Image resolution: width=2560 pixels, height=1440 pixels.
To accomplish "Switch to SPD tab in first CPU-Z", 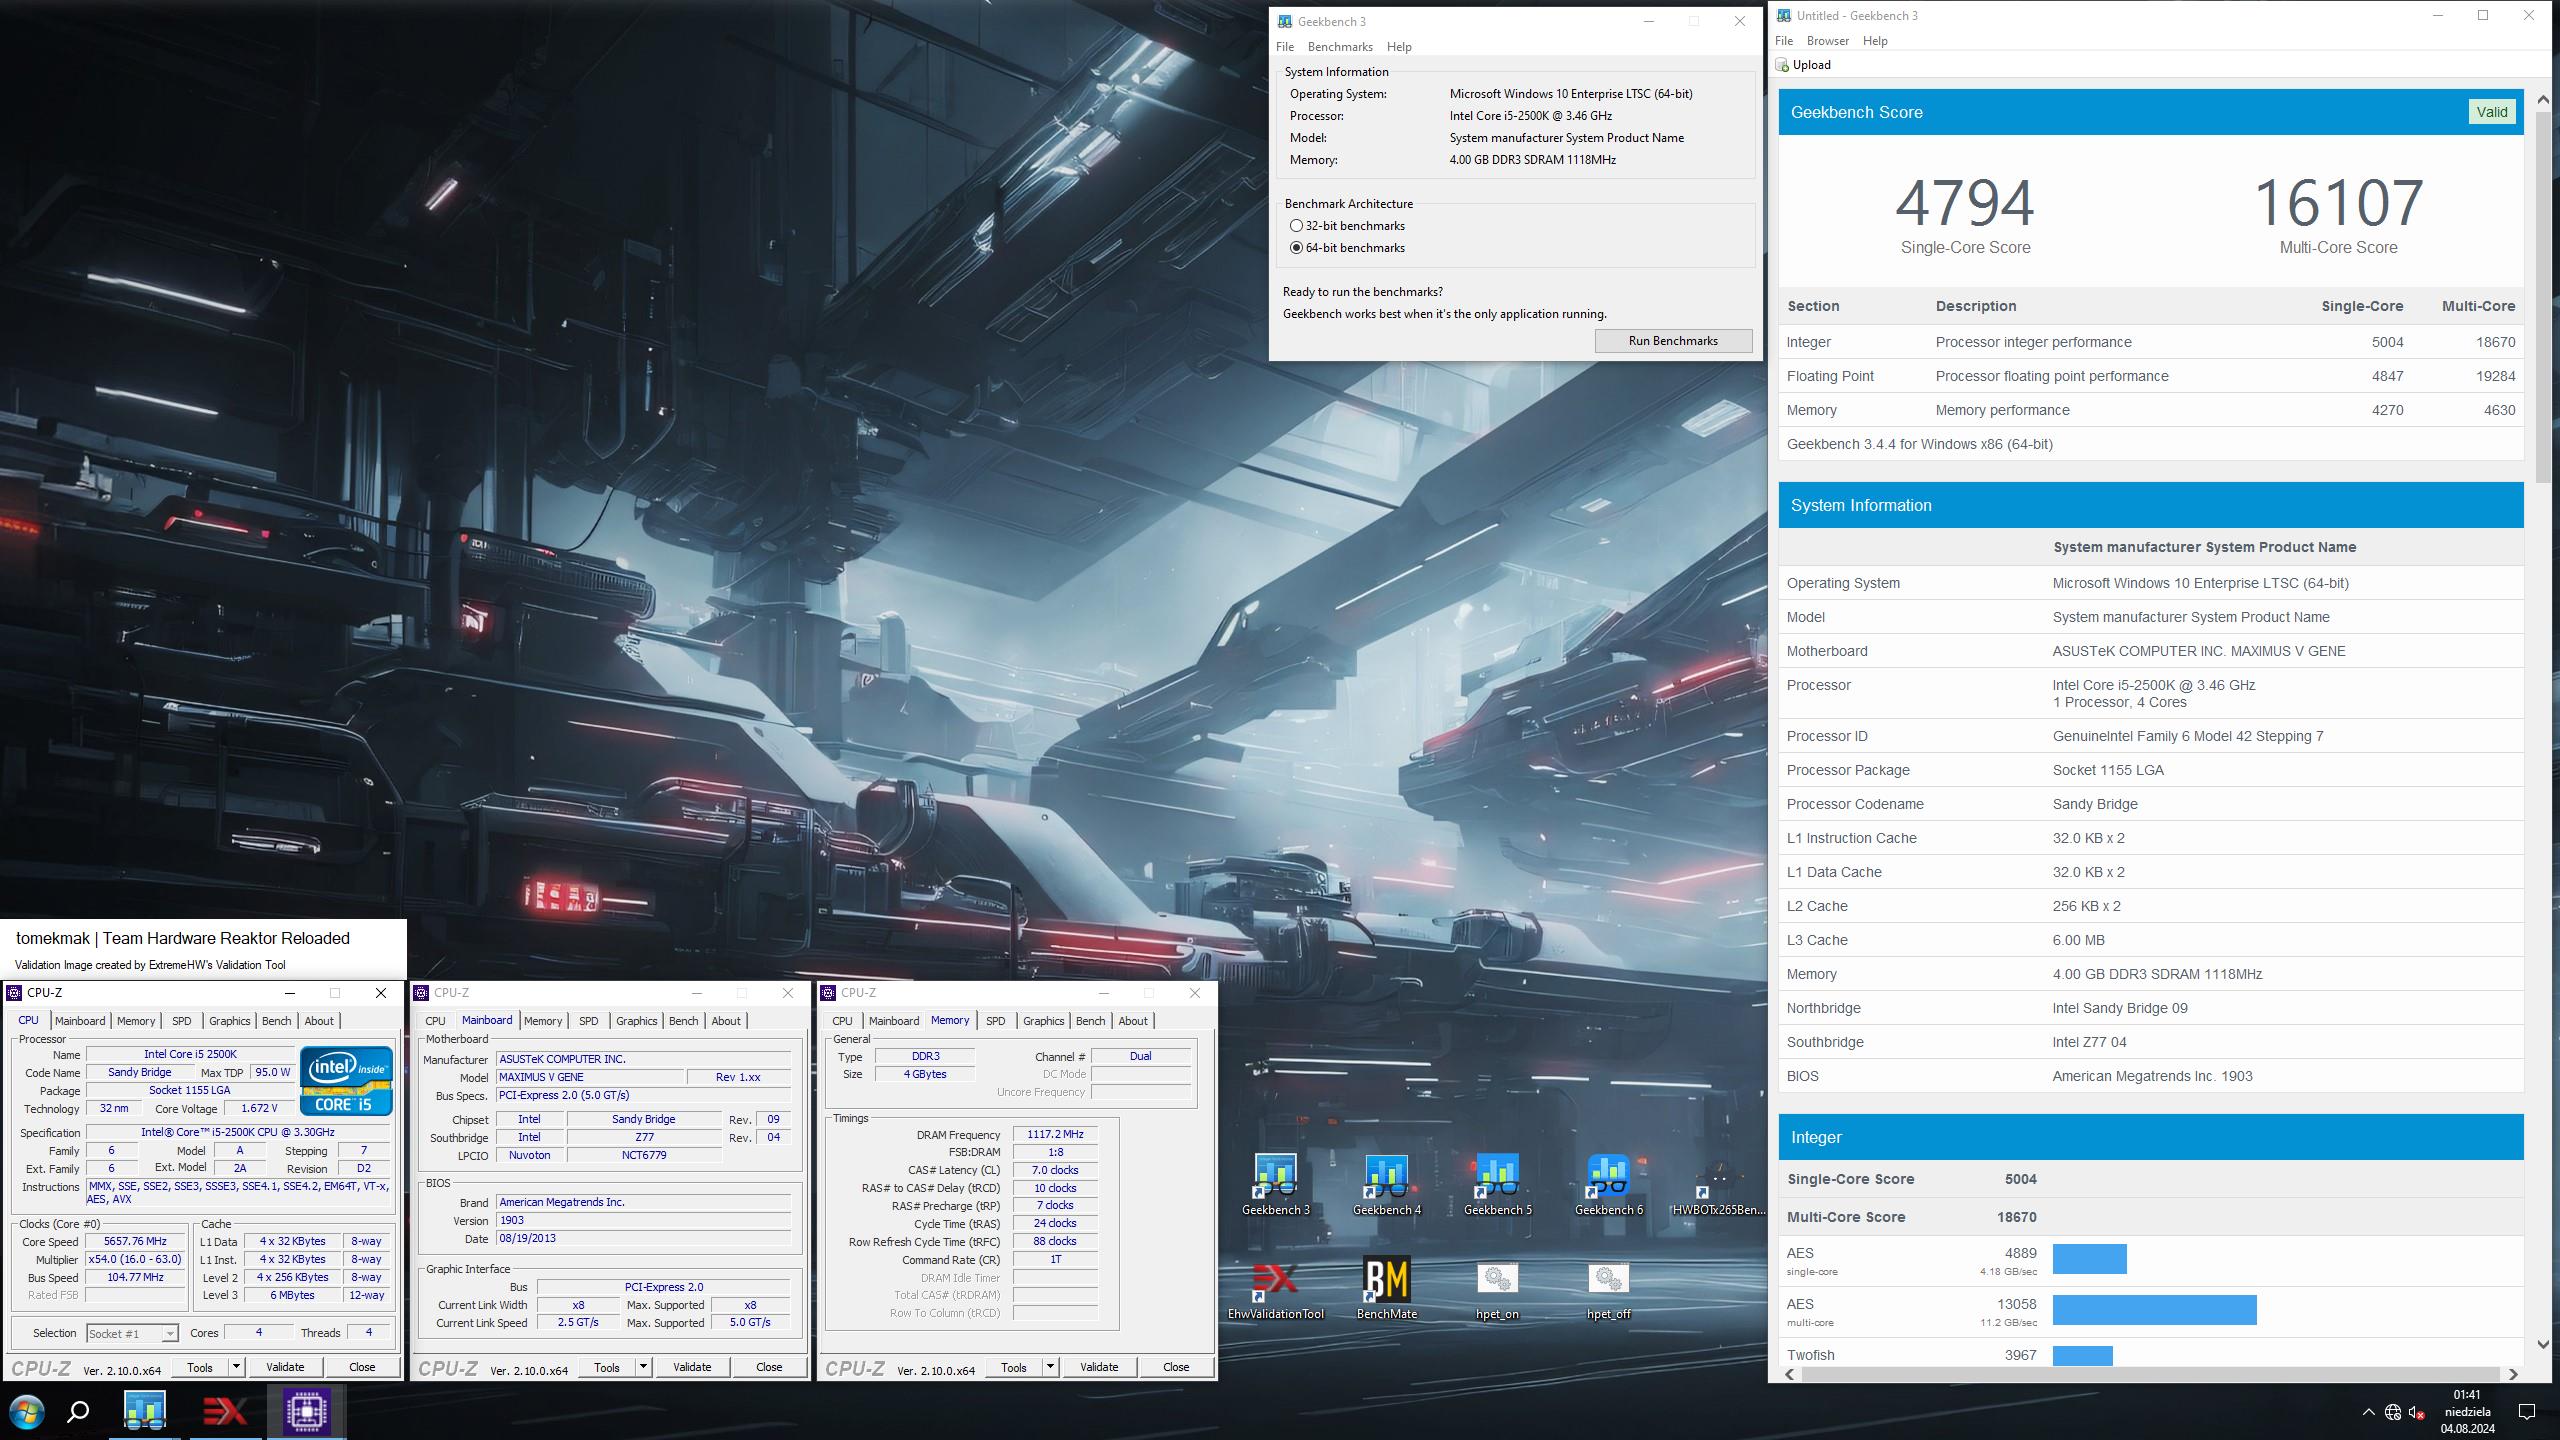I will 181,1021.
